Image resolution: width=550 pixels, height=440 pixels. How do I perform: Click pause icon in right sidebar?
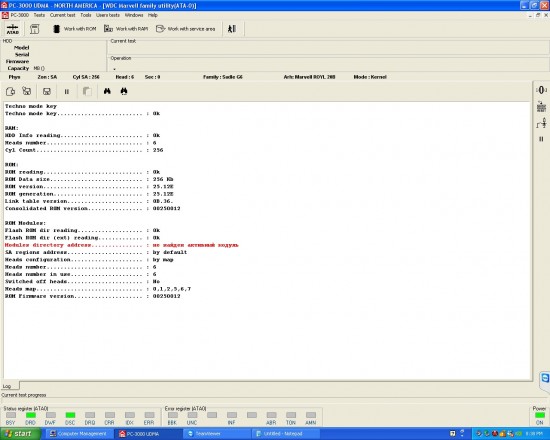[541, 139]
